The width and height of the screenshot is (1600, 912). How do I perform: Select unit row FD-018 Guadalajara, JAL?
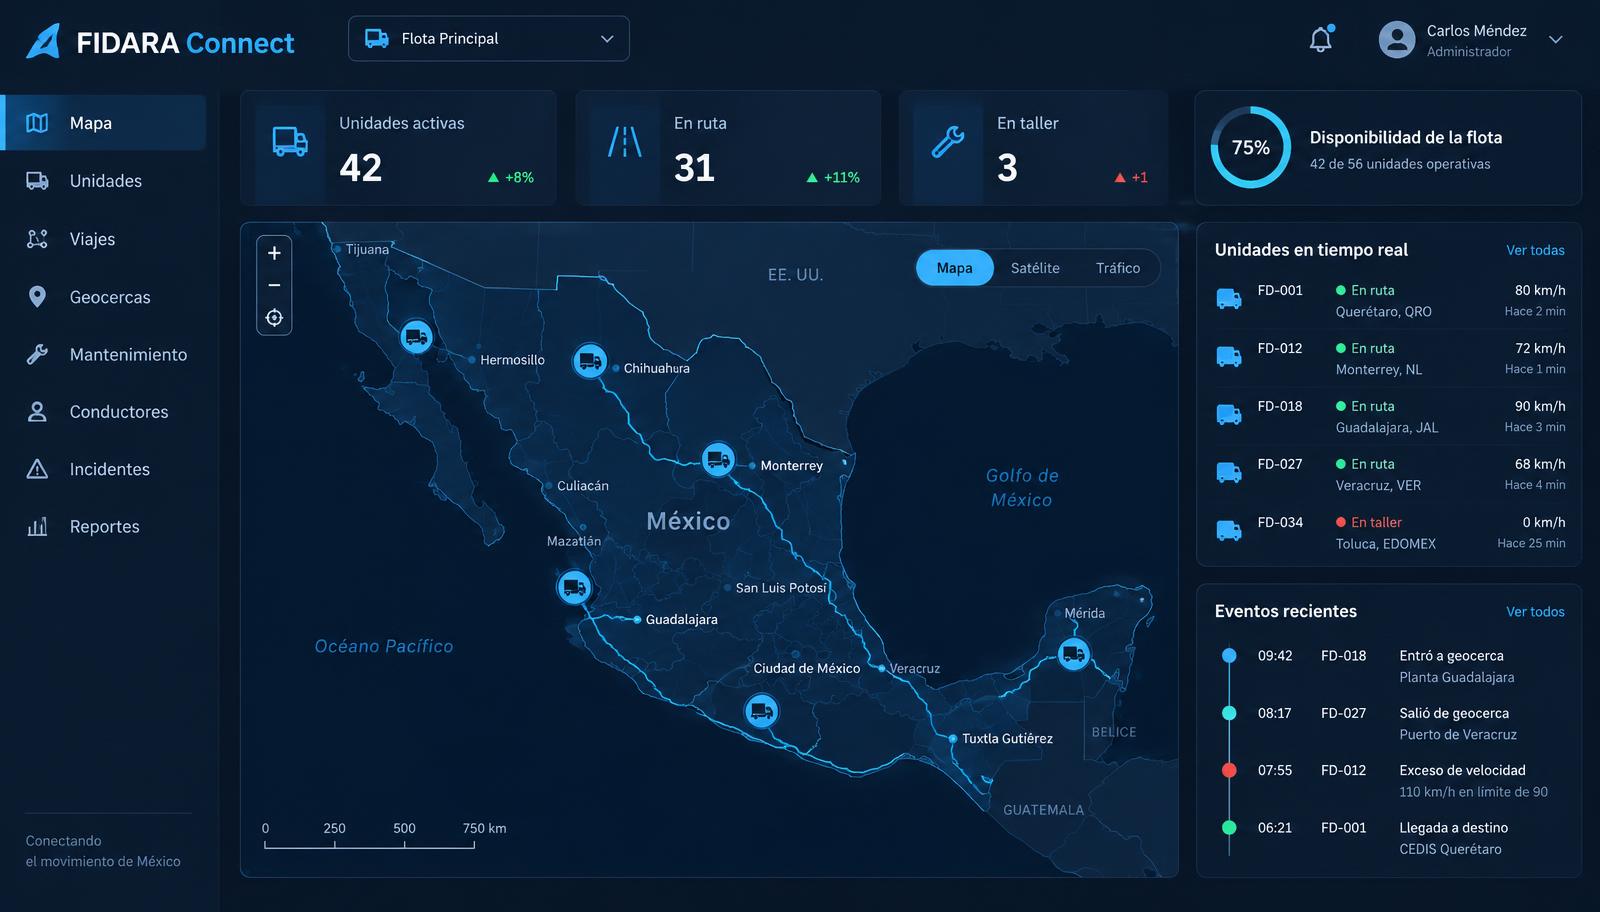[x=1390, y=416]
